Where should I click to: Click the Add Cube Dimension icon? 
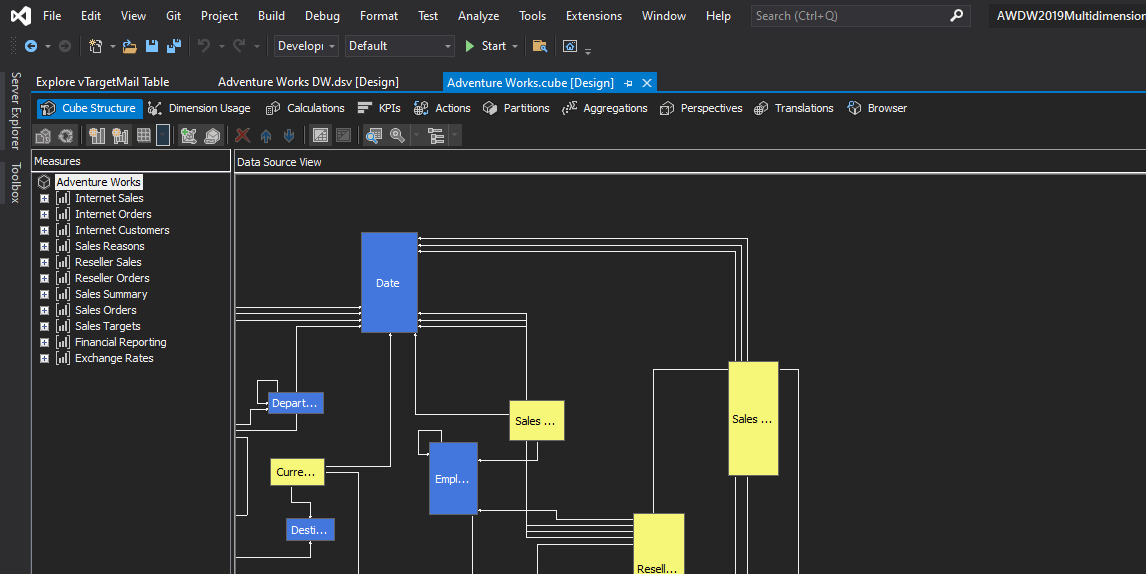coord(189,136)
